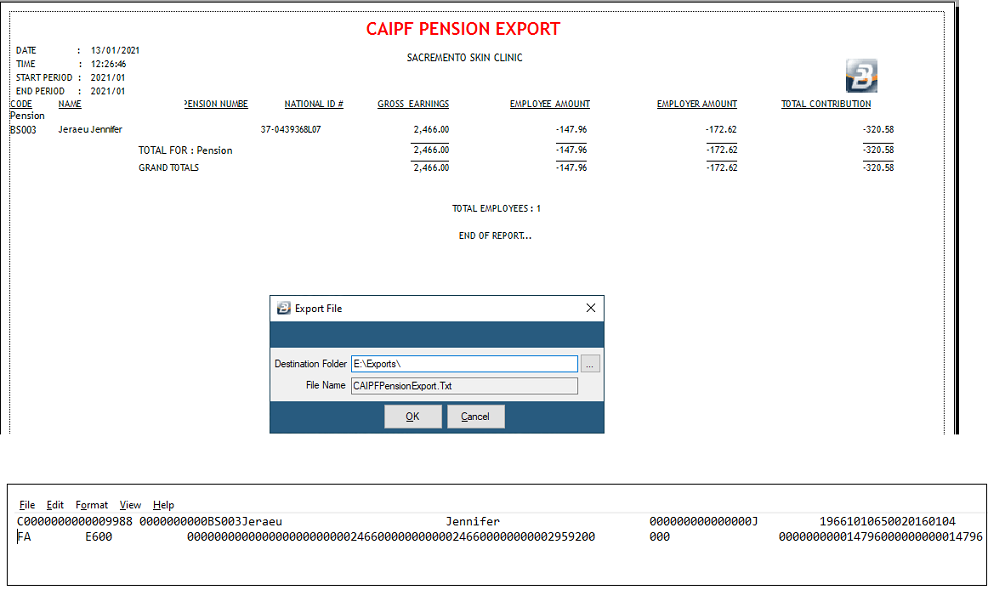Click the Pension group label under CODE
This screenshot has width=988, height=590.
point(27,116)
